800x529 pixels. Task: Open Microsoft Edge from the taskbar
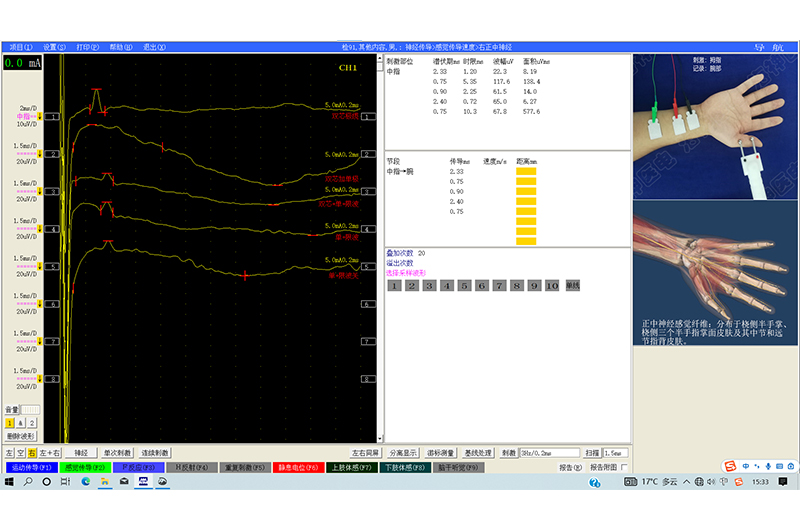click(86, 482)
